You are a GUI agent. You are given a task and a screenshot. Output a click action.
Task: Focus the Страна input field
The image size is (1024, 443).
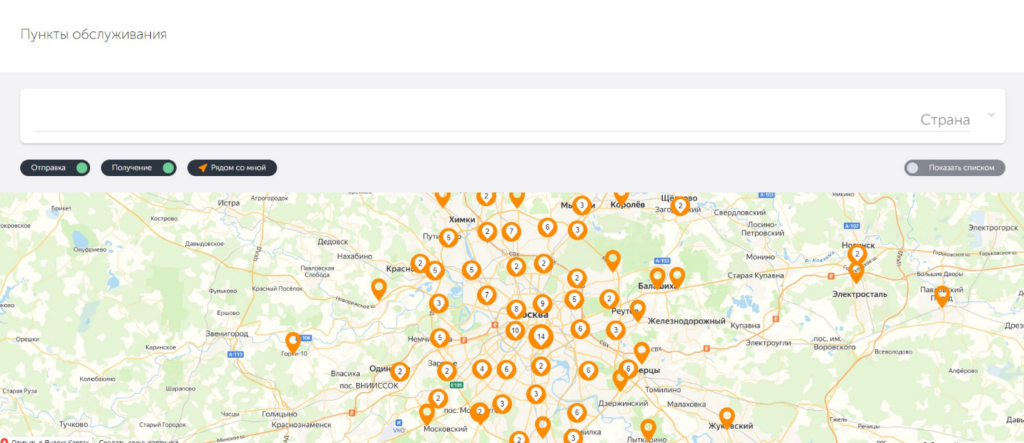[502, 120]
